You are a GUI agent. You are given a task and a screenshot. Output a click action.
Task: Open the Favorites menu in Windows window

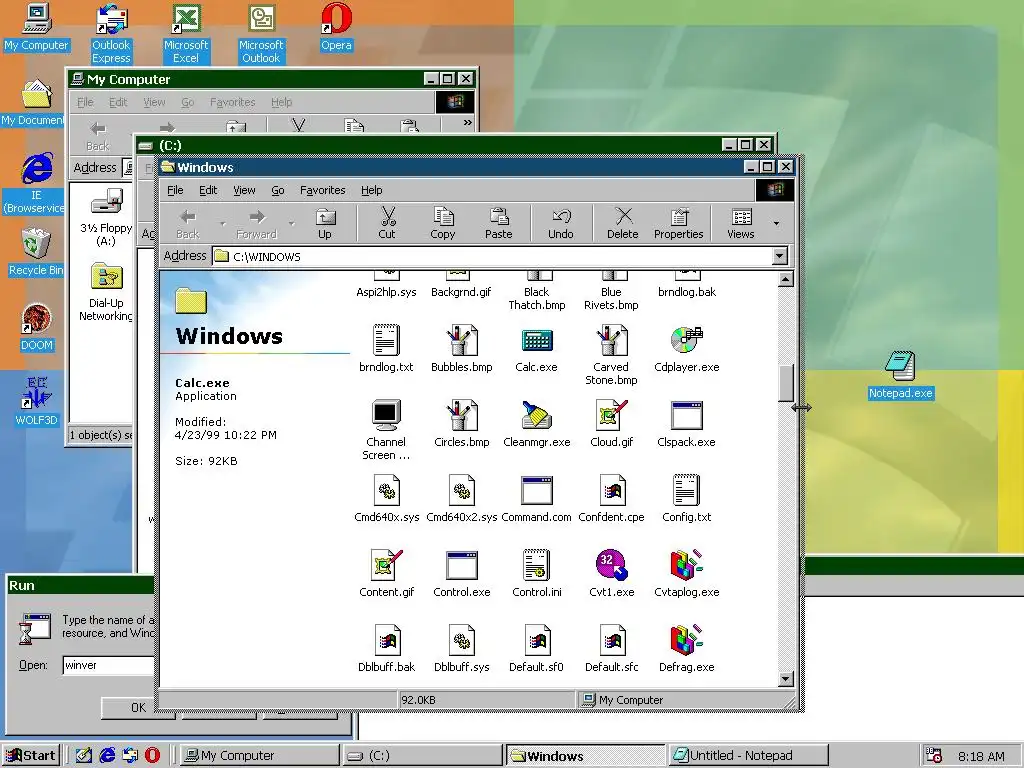323,190
